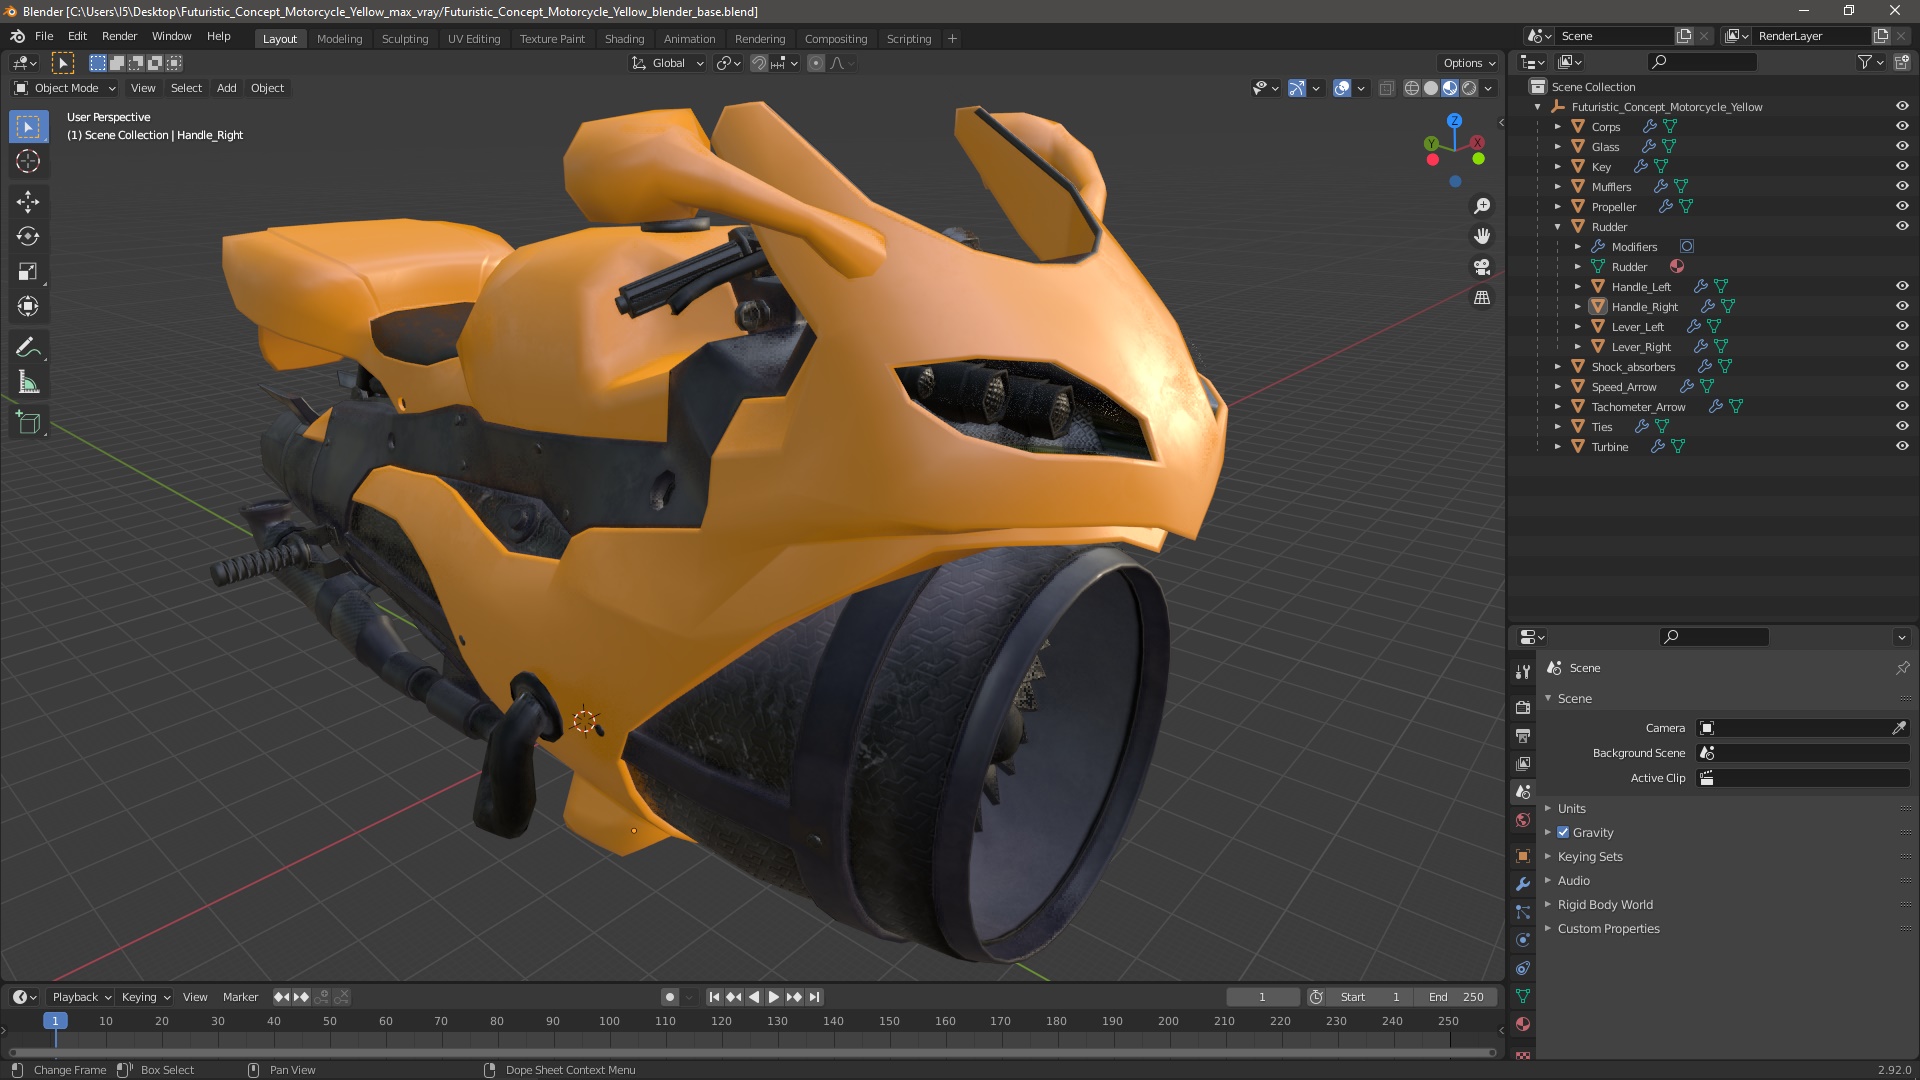Switch to the Modeling workspace tab

pyautogui.click(x=339, y=38)
